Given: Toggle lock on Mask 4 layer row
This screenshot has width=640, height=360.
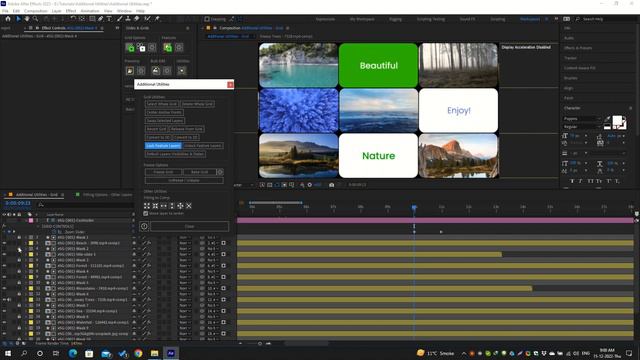Looking at the screenshot, I should 19,271.
